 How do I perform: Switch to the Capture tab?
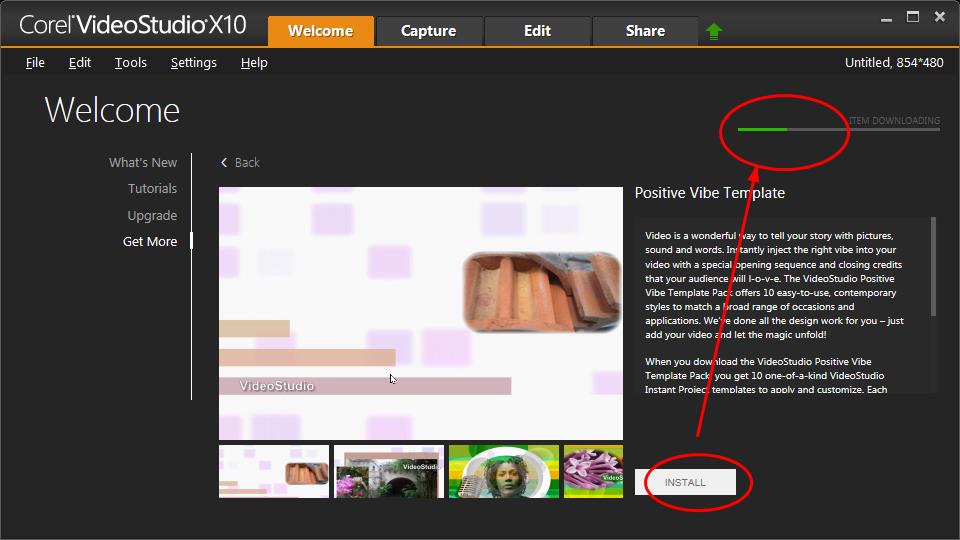click(x=429, y=31)
